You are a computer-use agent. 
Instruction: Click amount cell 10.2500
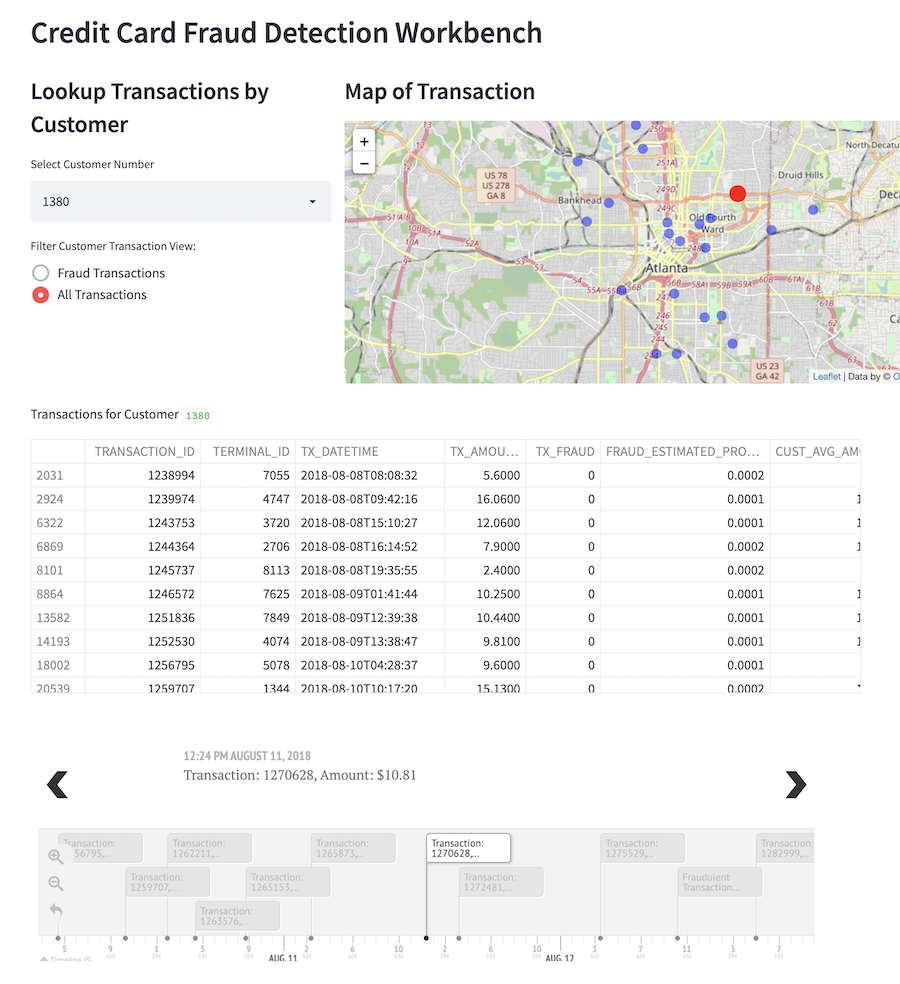(x=485, y=594)
